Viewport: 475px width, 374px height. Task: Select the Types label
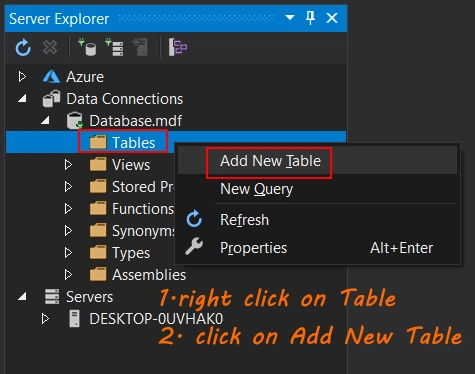131,253
